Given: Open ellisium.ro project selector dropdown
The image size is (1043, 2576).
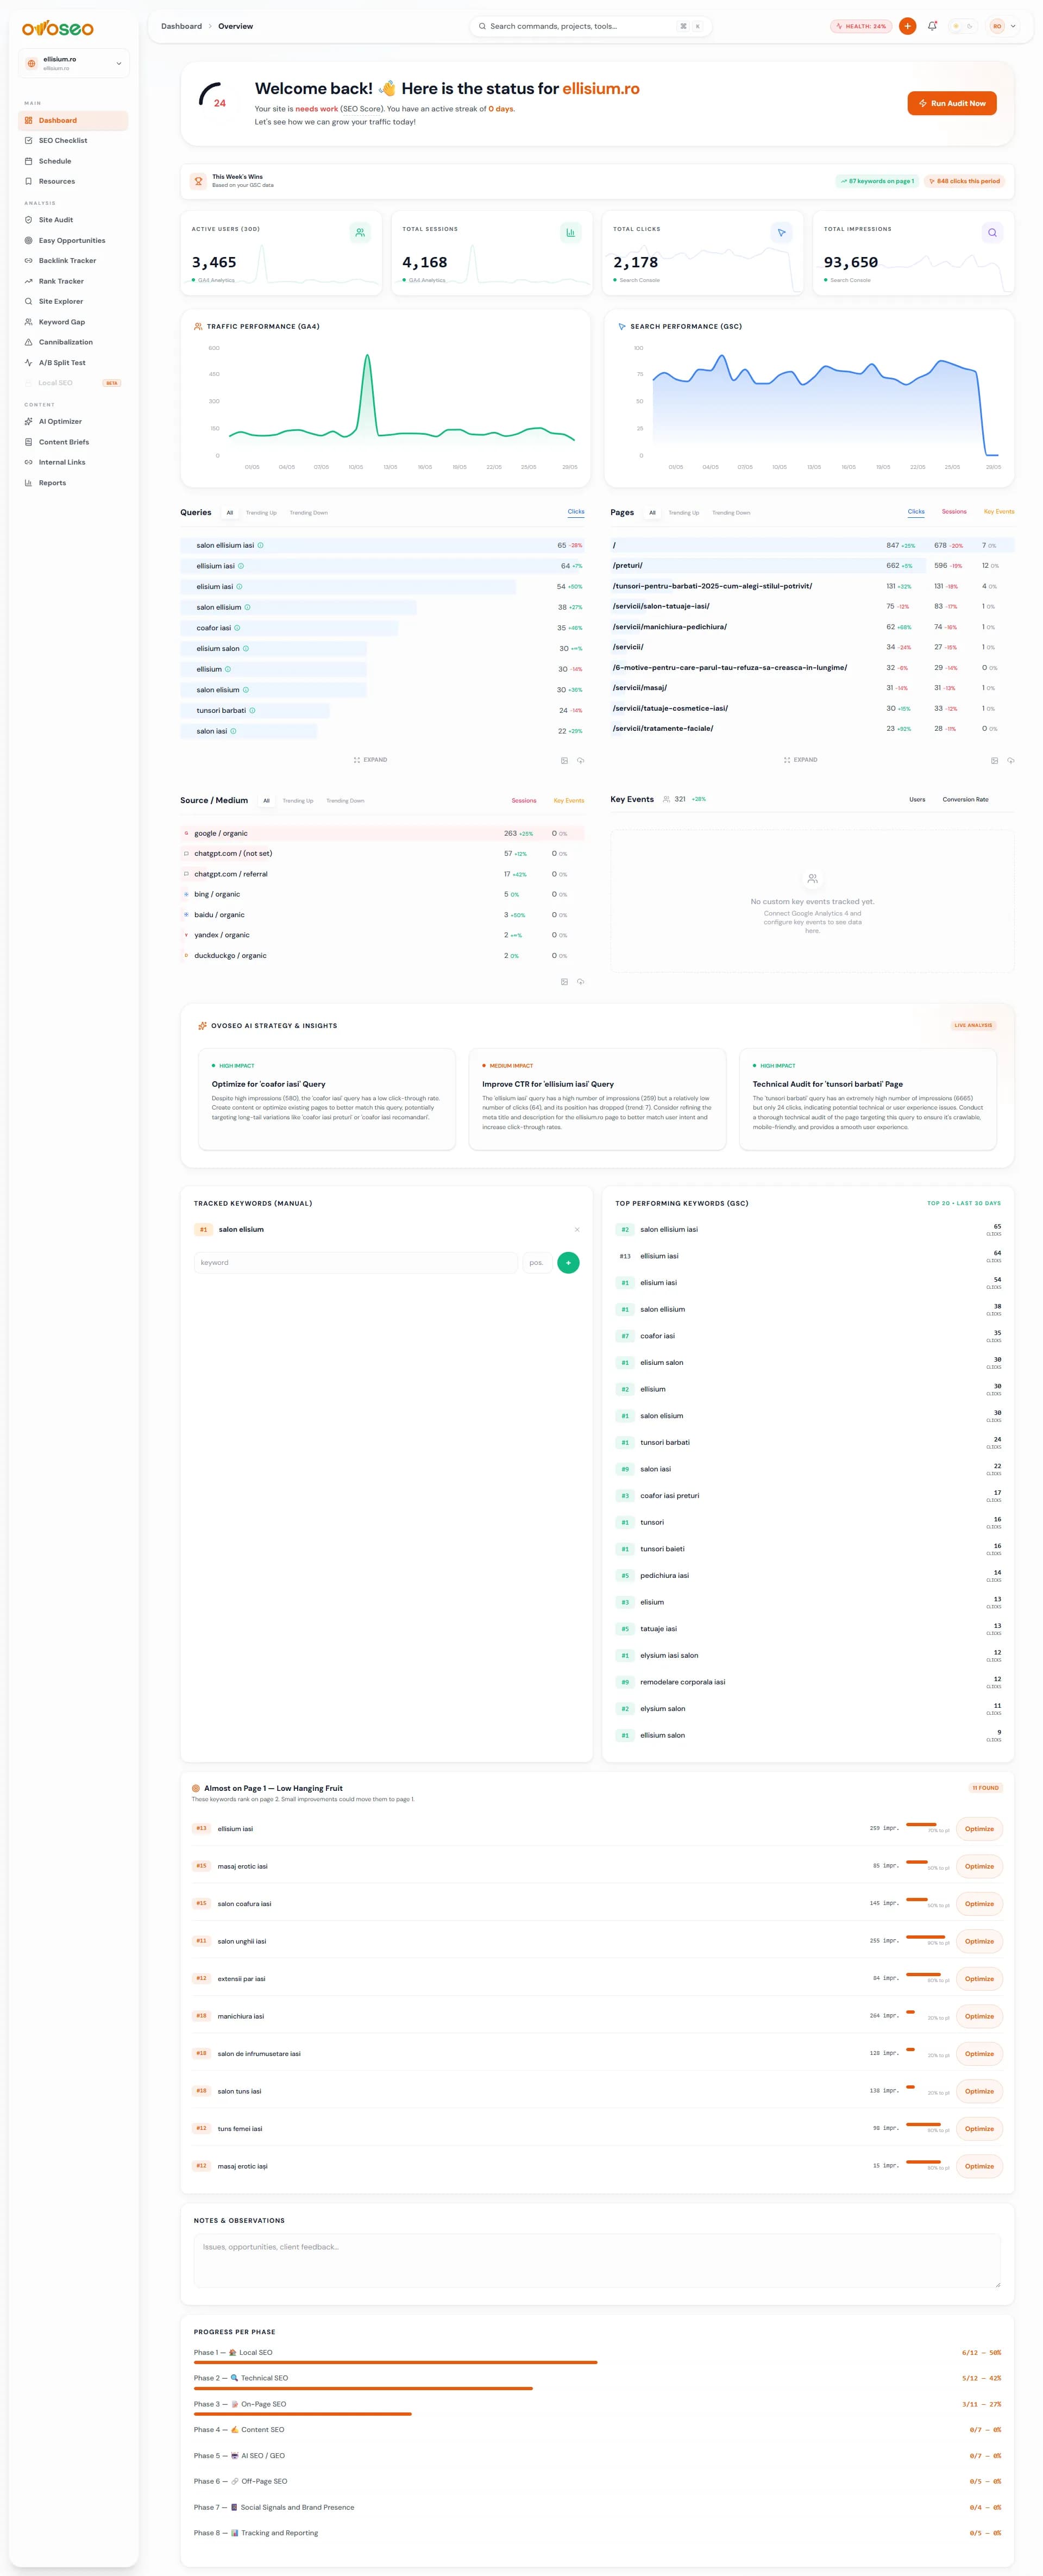Looking at the screenshot, I should [74, 63].
